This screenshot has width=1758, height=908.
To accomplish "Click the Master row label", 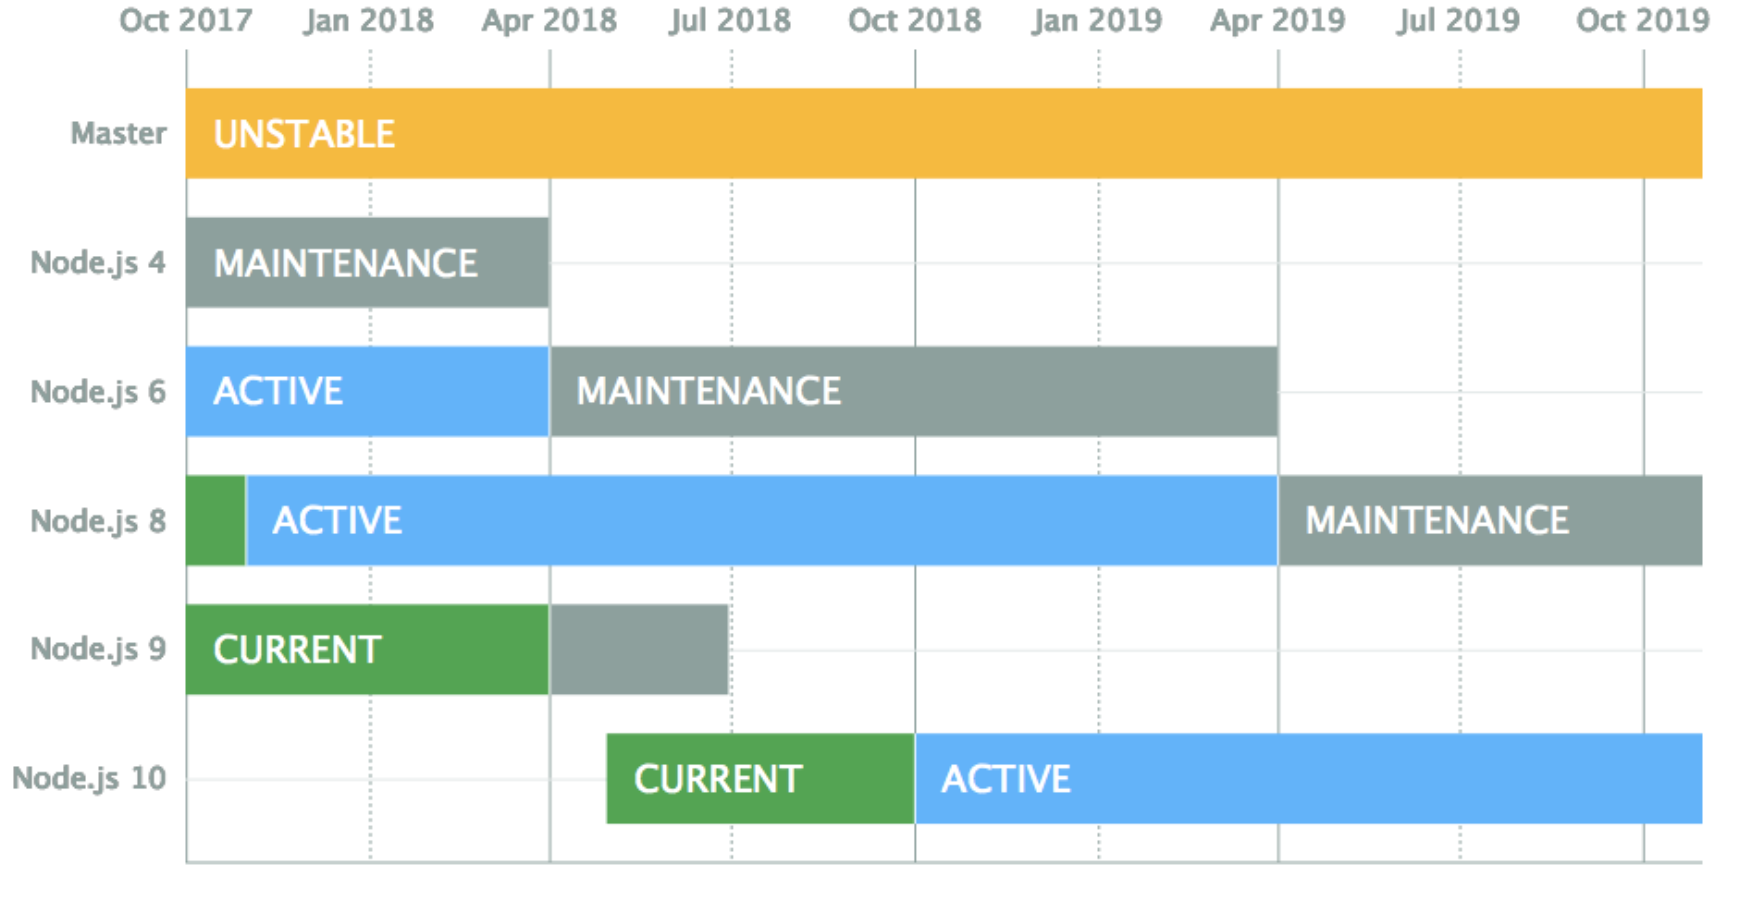I will [118, 134].
